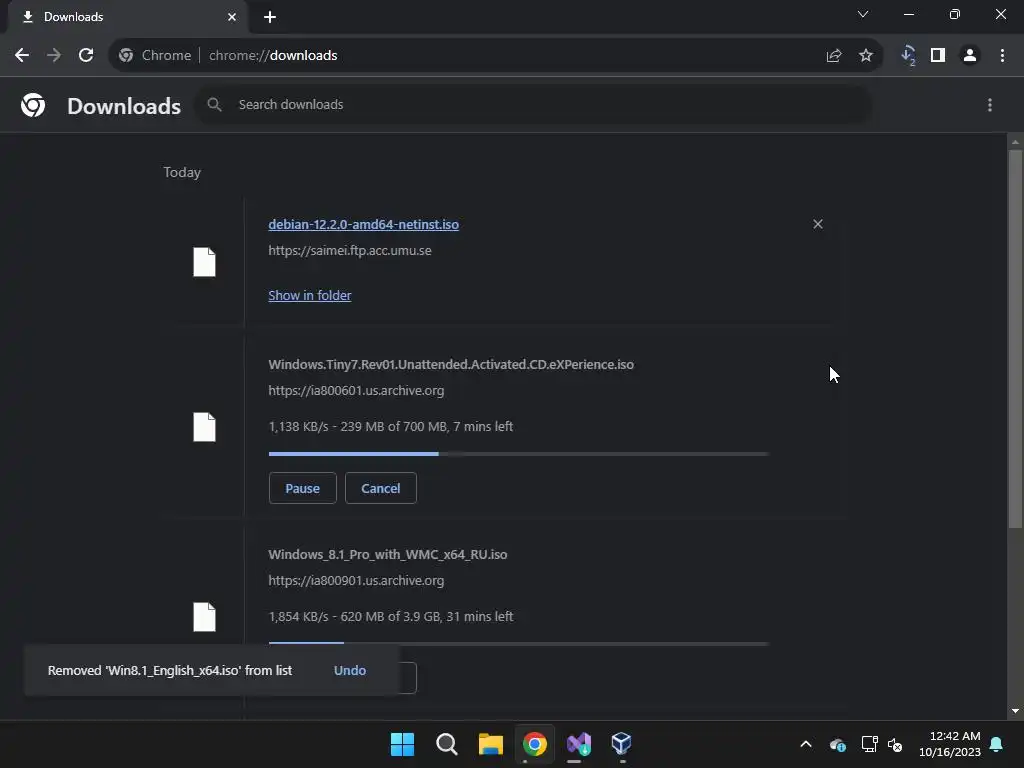
Task: Click the https://ia800901.us.archive.org source URL
Action: point(356,580)
